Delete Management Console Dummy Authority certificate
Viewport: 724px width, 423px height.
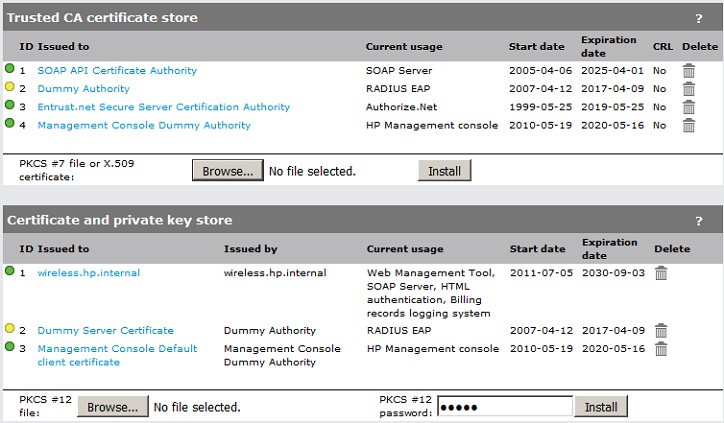[688, 125]
